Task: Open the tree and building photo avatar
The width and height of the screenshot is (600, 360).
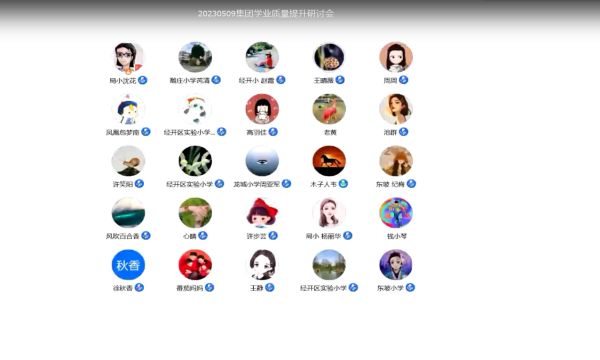Action: [195, 57]
